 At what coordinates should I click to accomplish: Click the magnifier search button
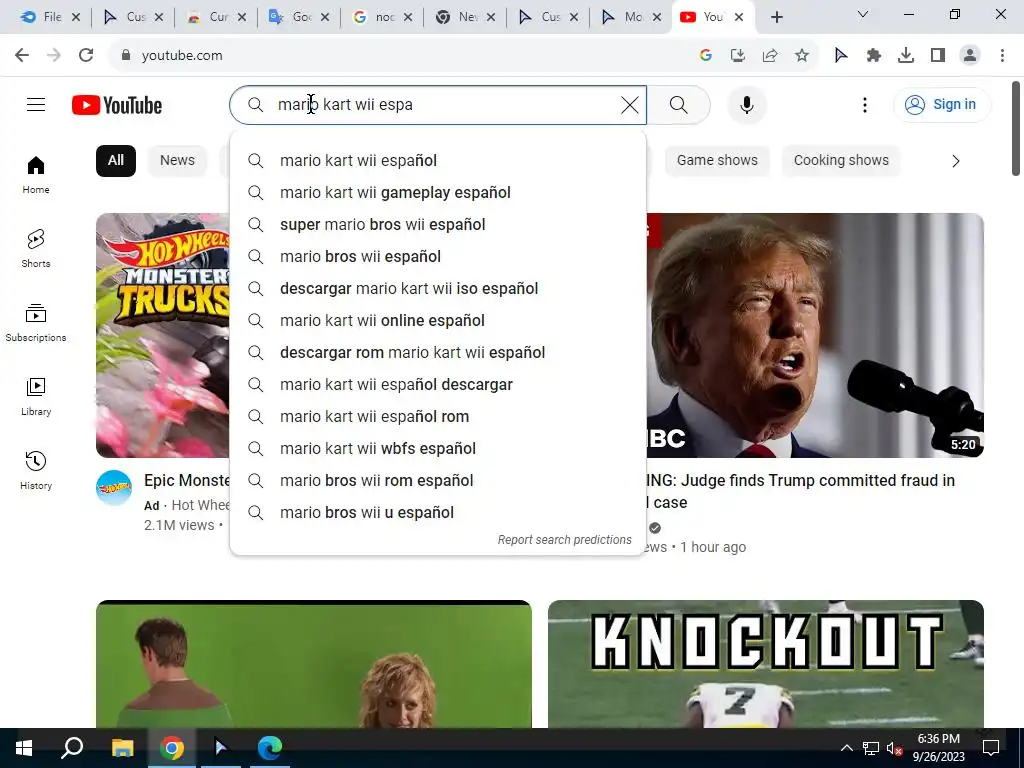pos(679,104)
